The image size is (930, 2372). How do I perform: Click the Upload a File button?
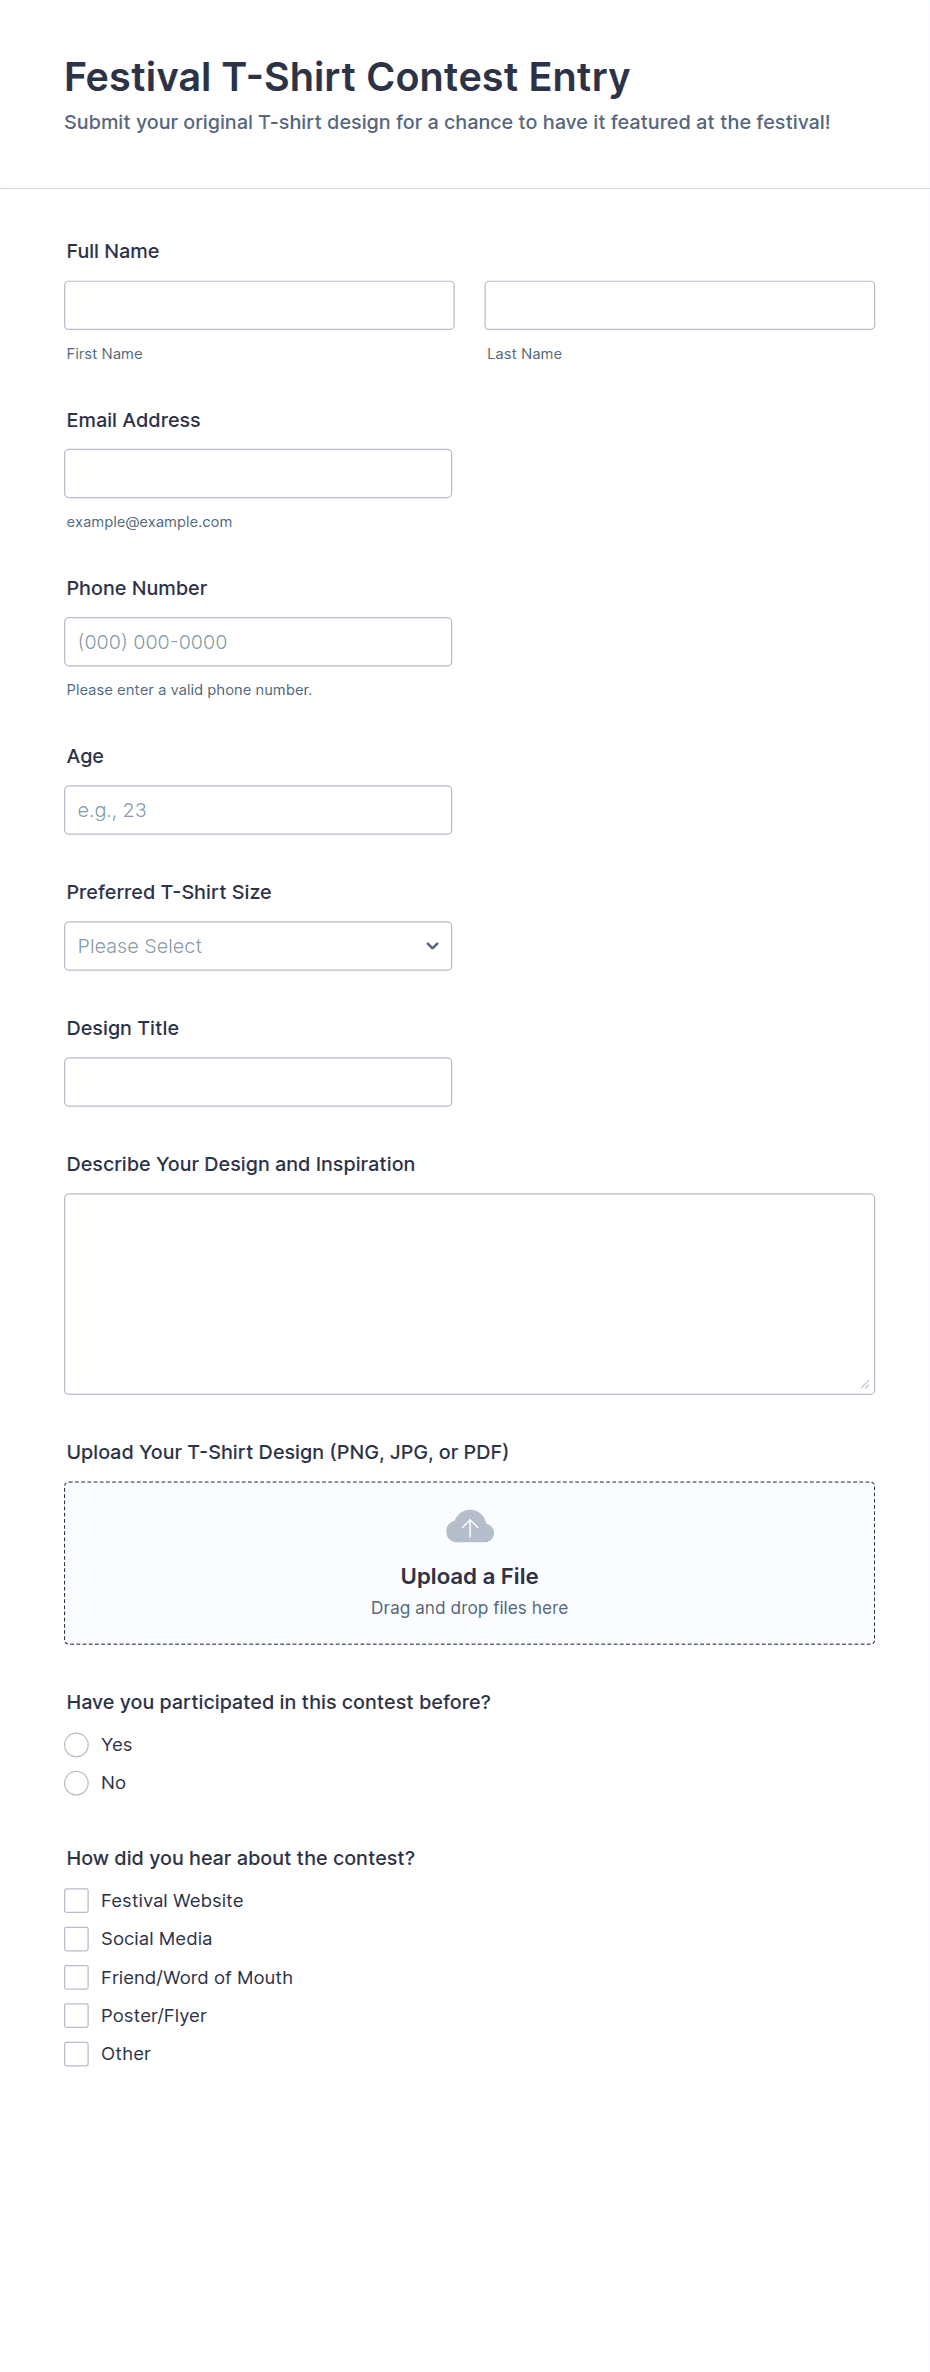pyautogui.click(x=469, y=1576)
